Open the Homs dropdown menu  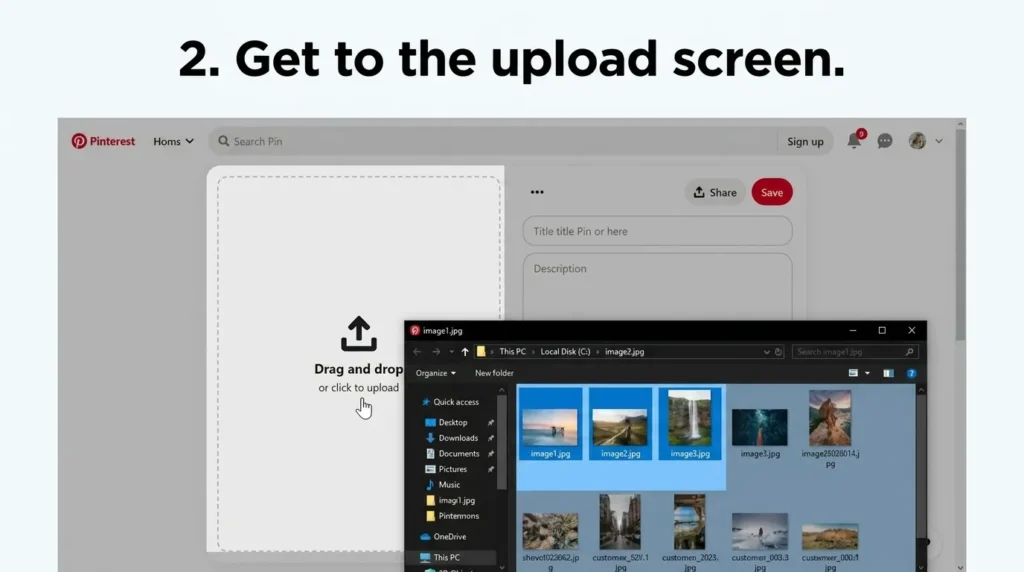coord(174,141)
